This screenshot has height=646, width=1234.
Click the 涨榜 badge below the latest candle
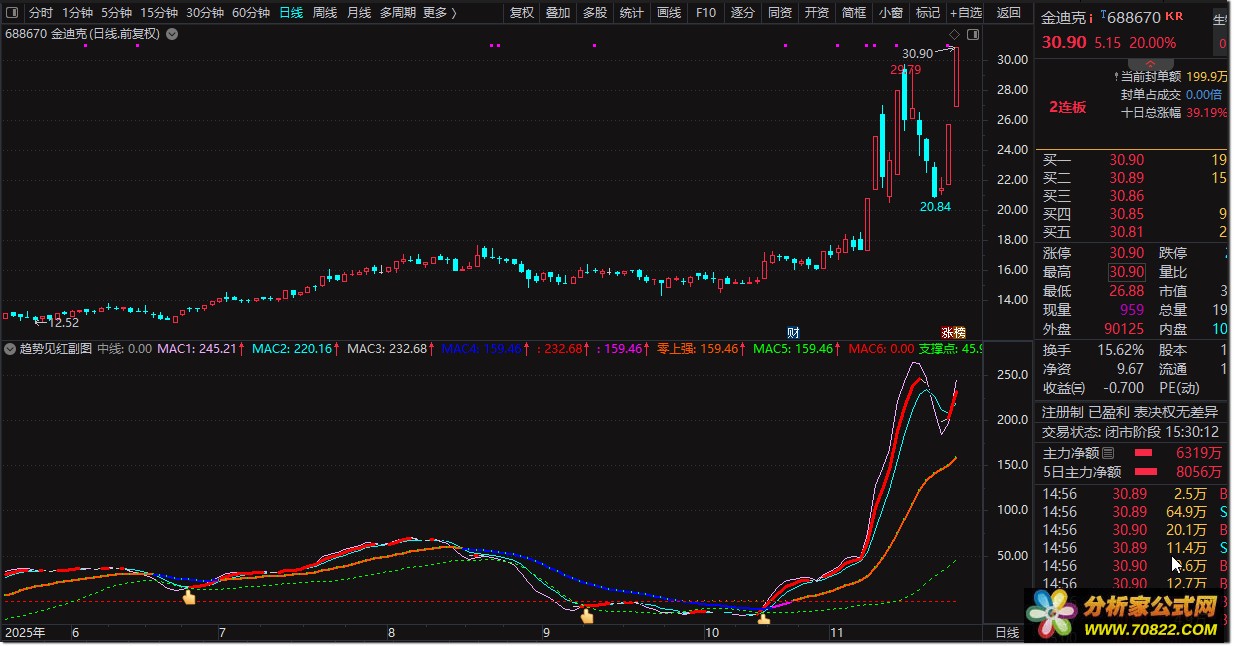pyautogui.click(x=953, y=332)
